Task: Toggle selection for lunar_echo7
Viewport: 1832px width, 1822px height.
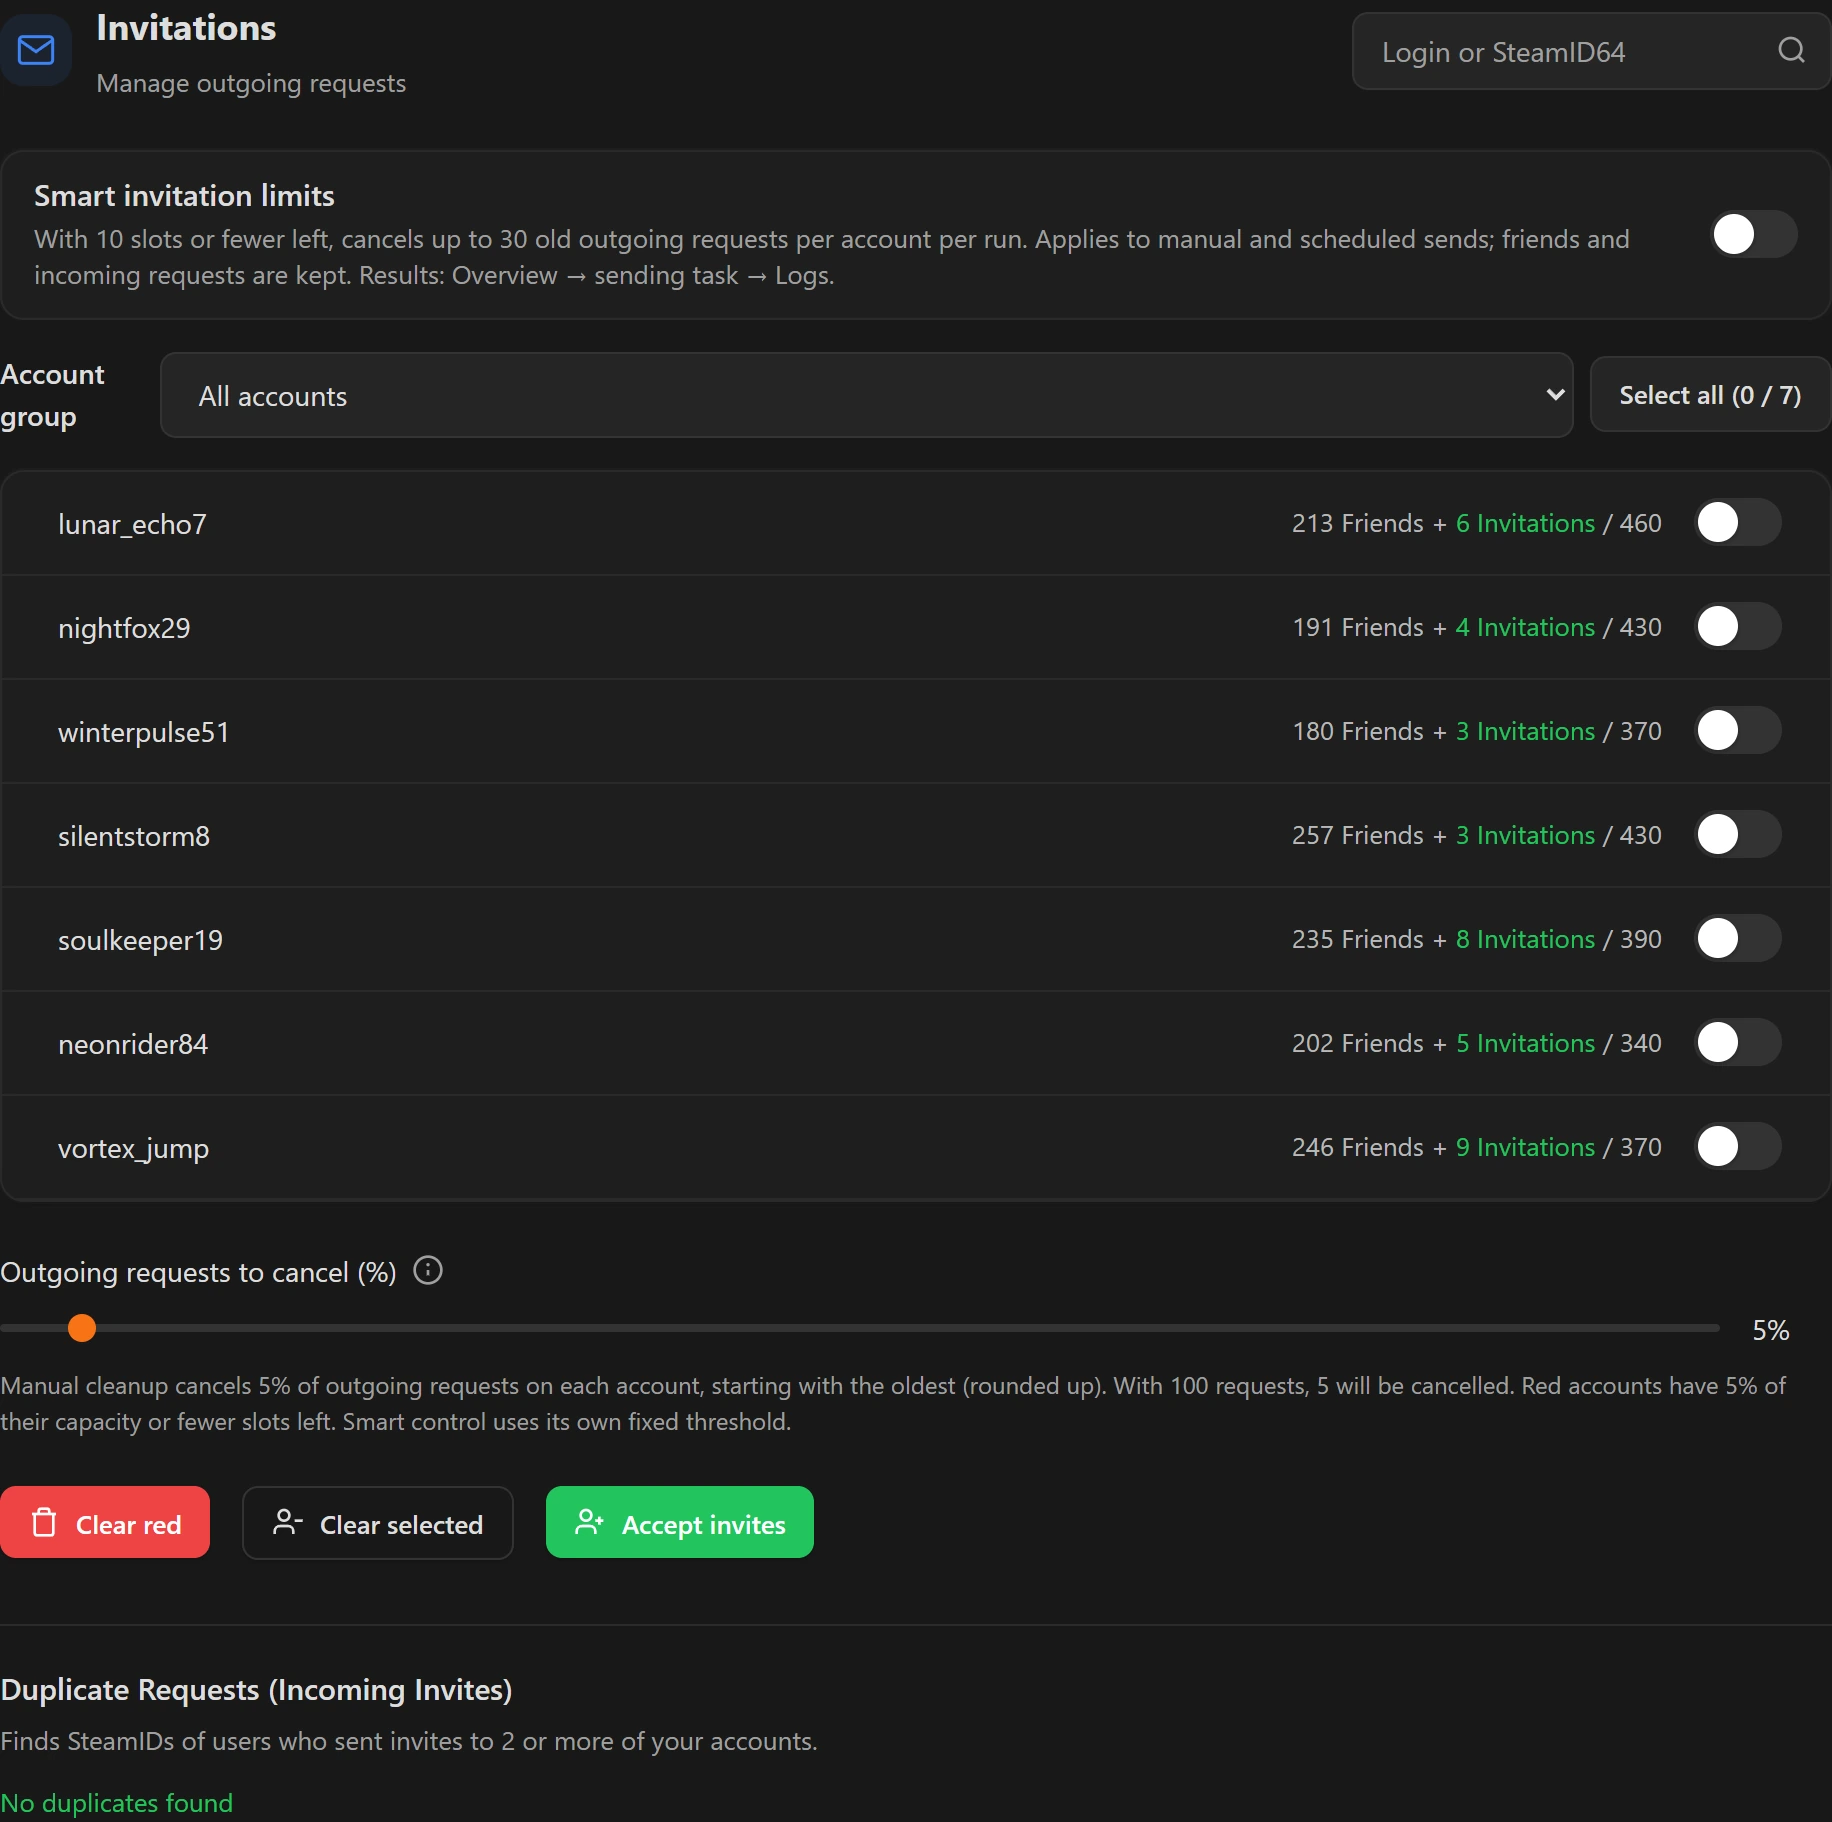Action: 1738,523
